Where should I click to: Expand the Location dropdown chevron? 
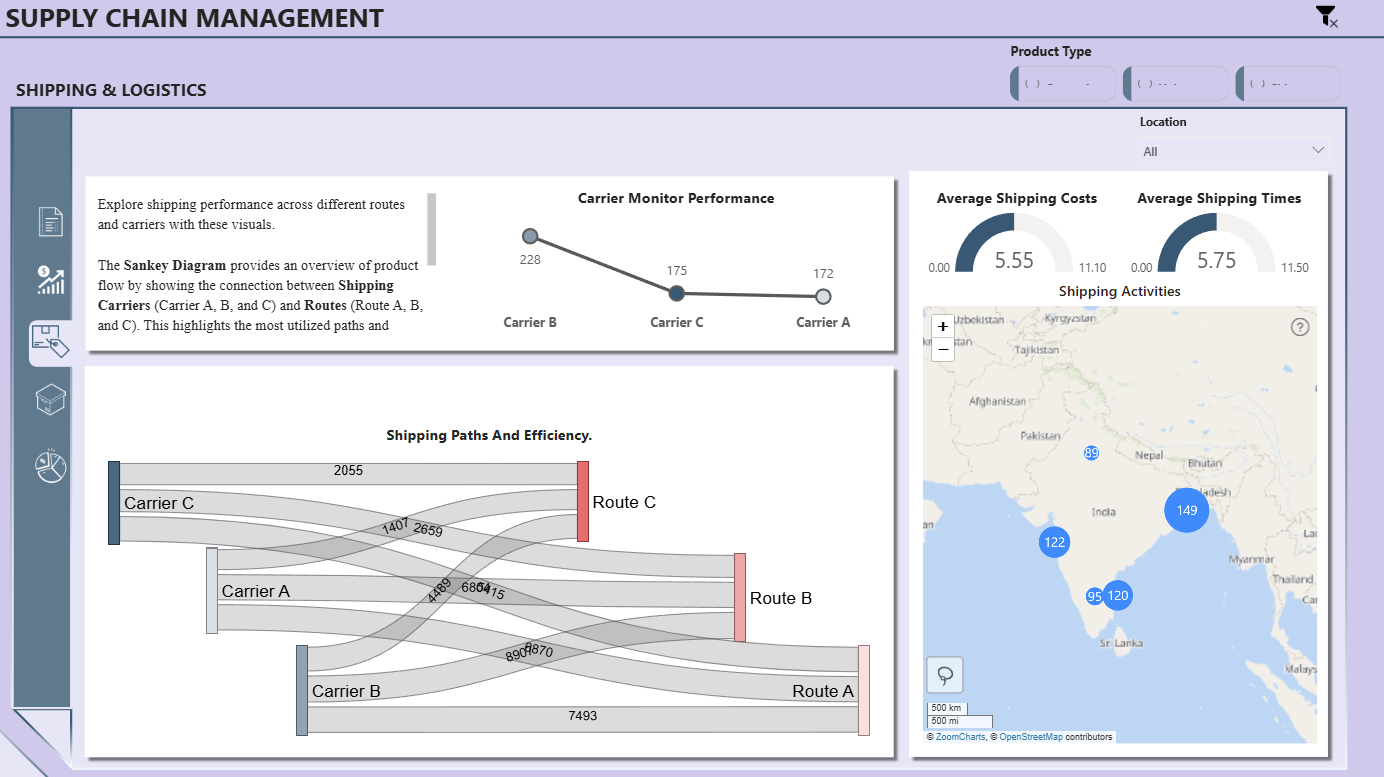tap(1316, 151)
